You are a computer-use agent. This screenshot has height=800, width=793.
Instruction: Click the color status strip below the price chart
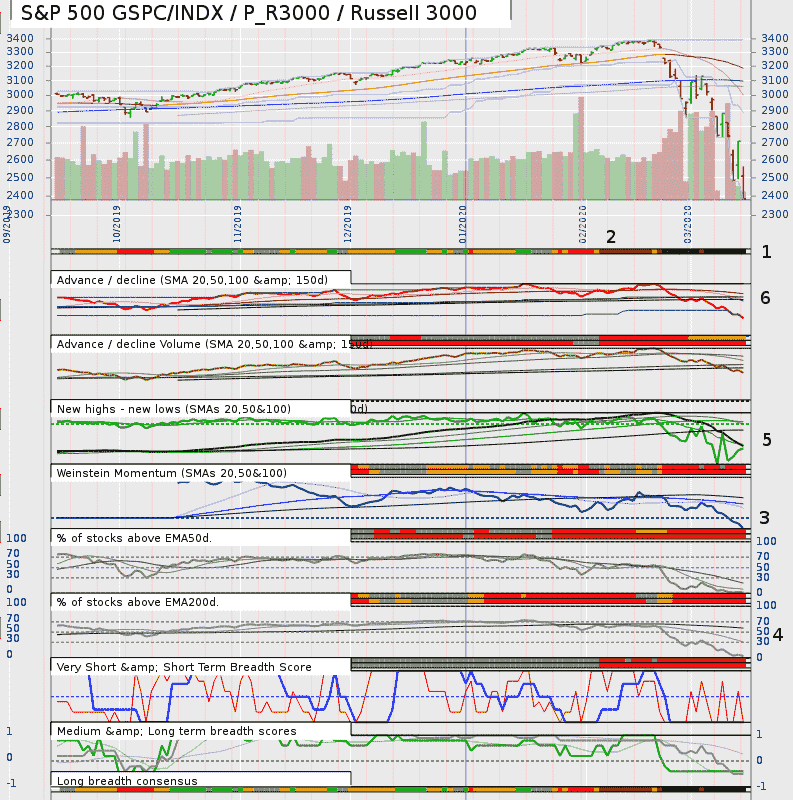(x=401, y=252)
